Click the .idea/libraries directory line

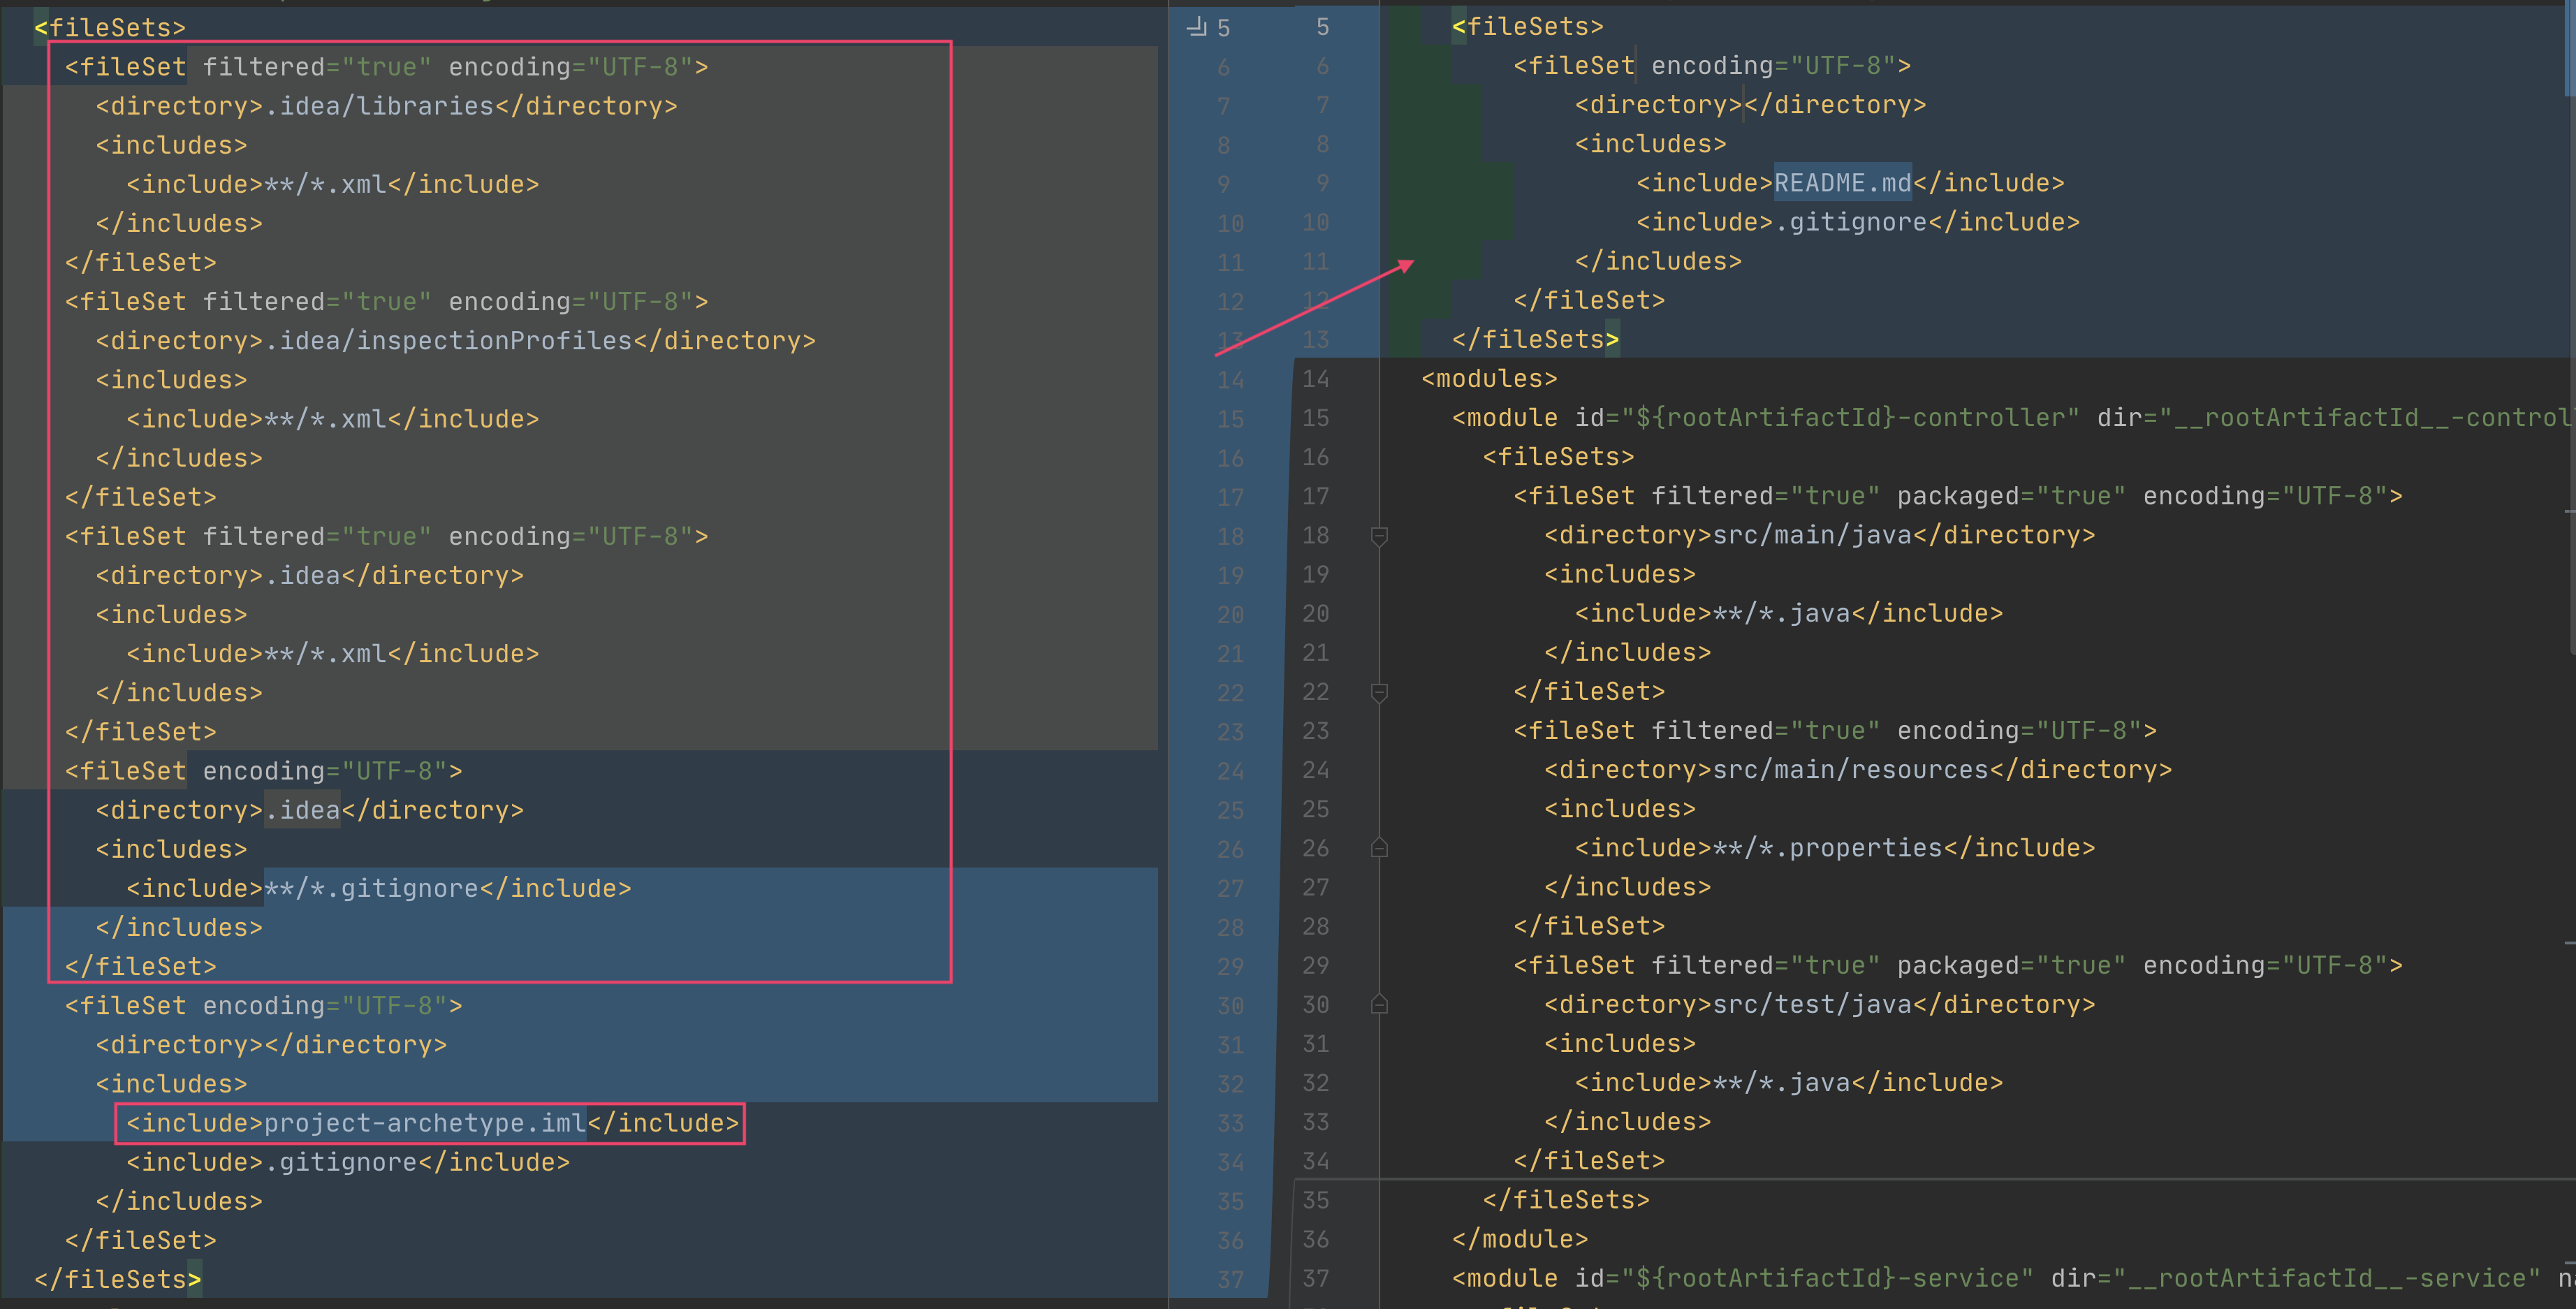[386, 106]
